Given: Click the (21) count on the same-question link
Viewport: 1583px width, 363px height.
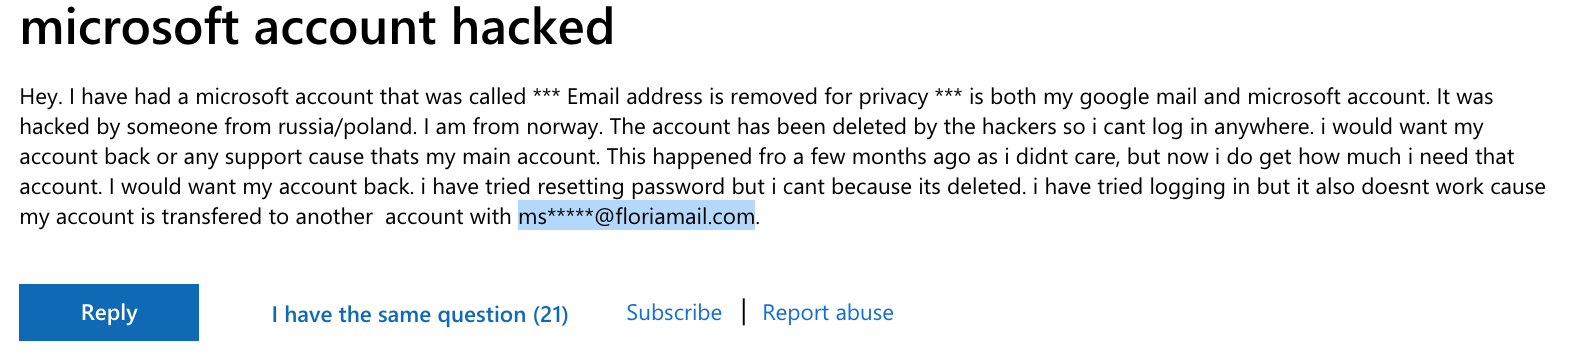Looking at the screenshot, I should pos(550,315).
